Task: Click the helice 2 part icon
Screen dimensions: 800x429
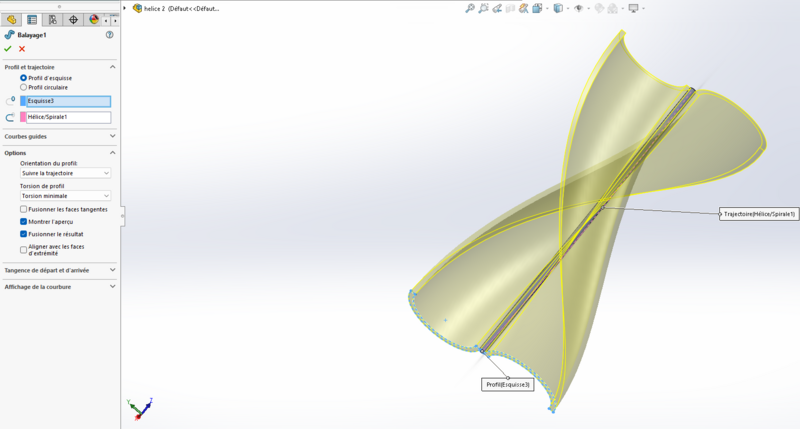Action: 137,8
